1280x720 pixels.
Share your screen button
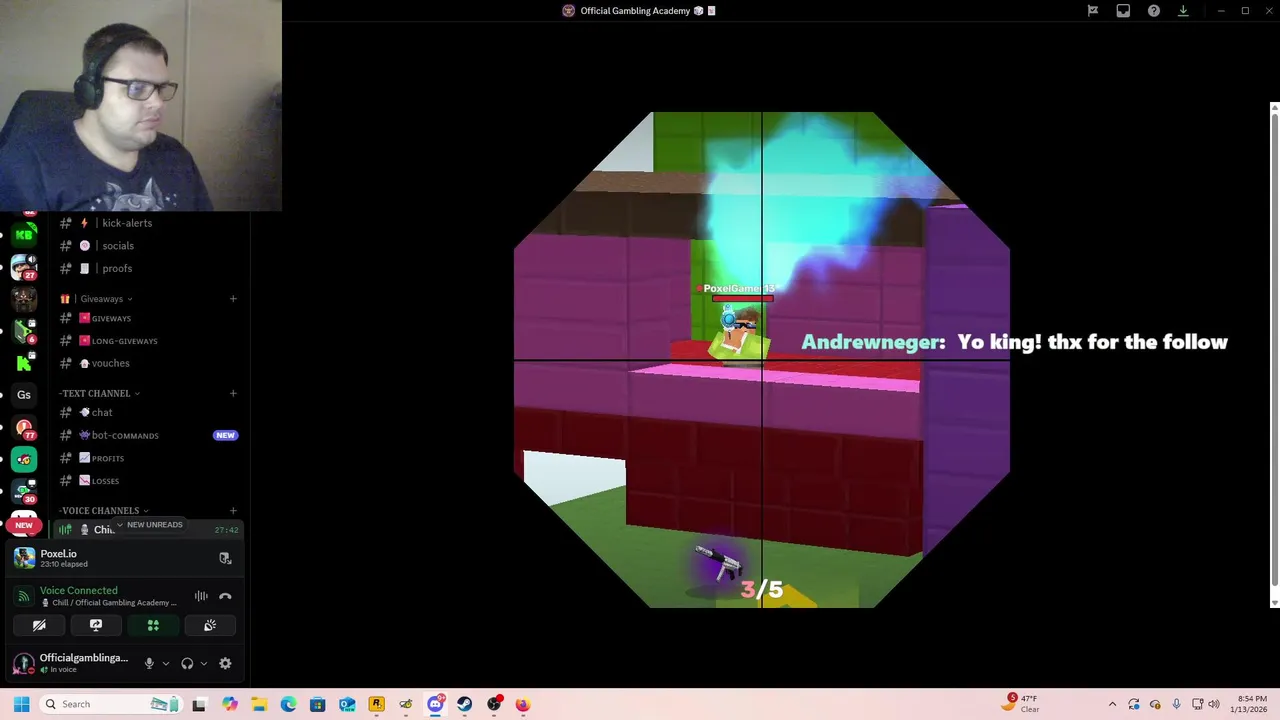96,625
